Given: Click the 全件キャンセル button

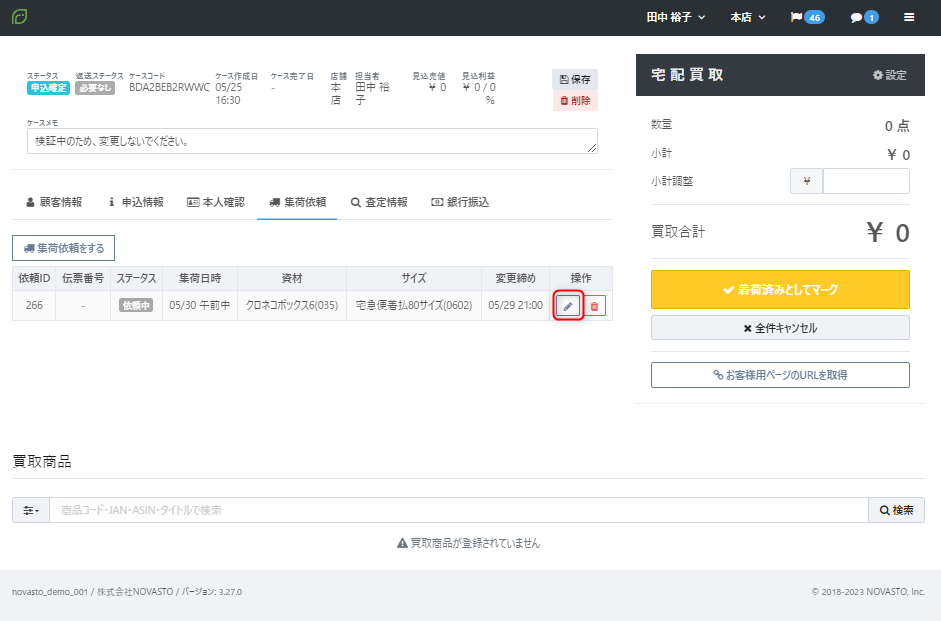Looking at the screenshot, I should tap(780, 328).
